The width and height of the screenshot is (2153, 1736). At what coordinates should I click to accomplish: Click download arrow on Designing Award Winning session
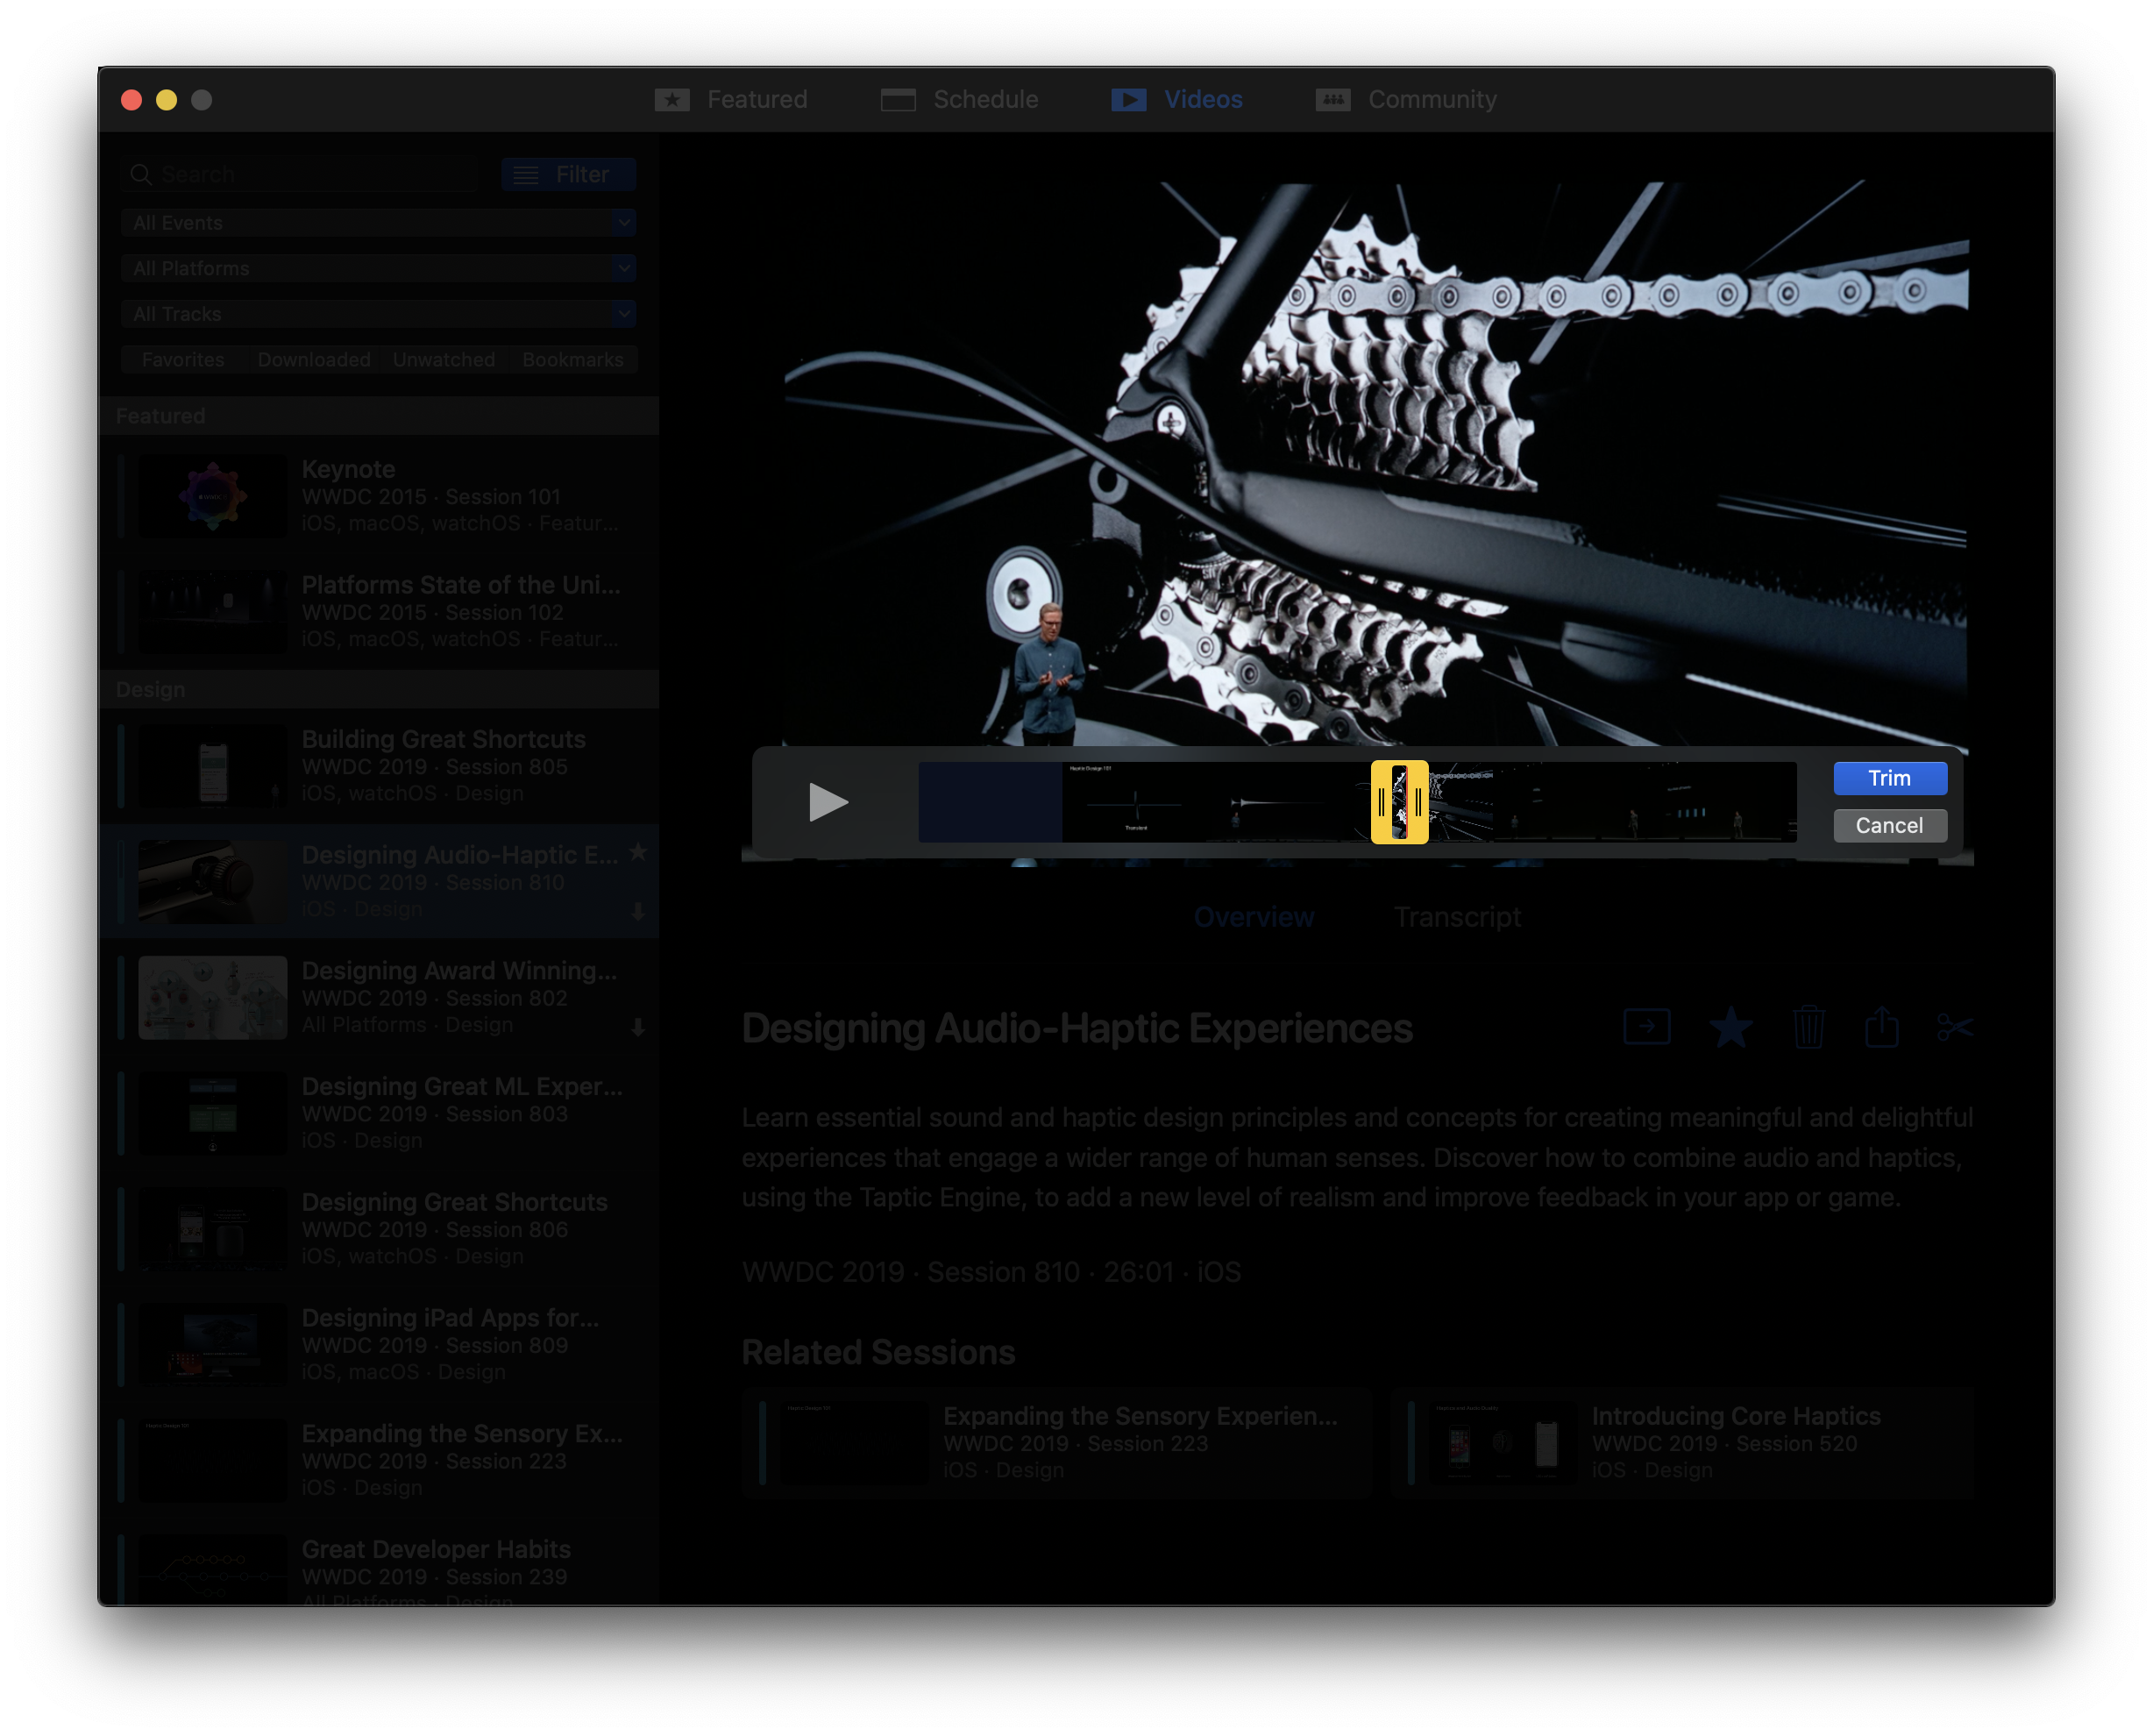pos(638,1027)
